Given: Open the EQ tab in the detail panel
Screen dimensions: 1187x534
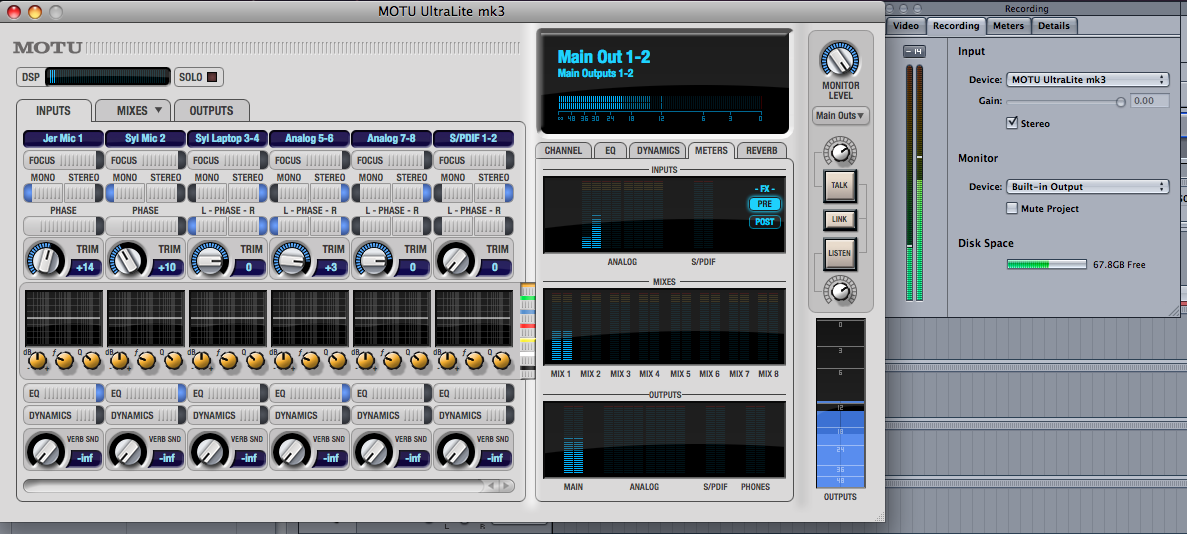Looking at the screenshot, I should coord(610,150).
